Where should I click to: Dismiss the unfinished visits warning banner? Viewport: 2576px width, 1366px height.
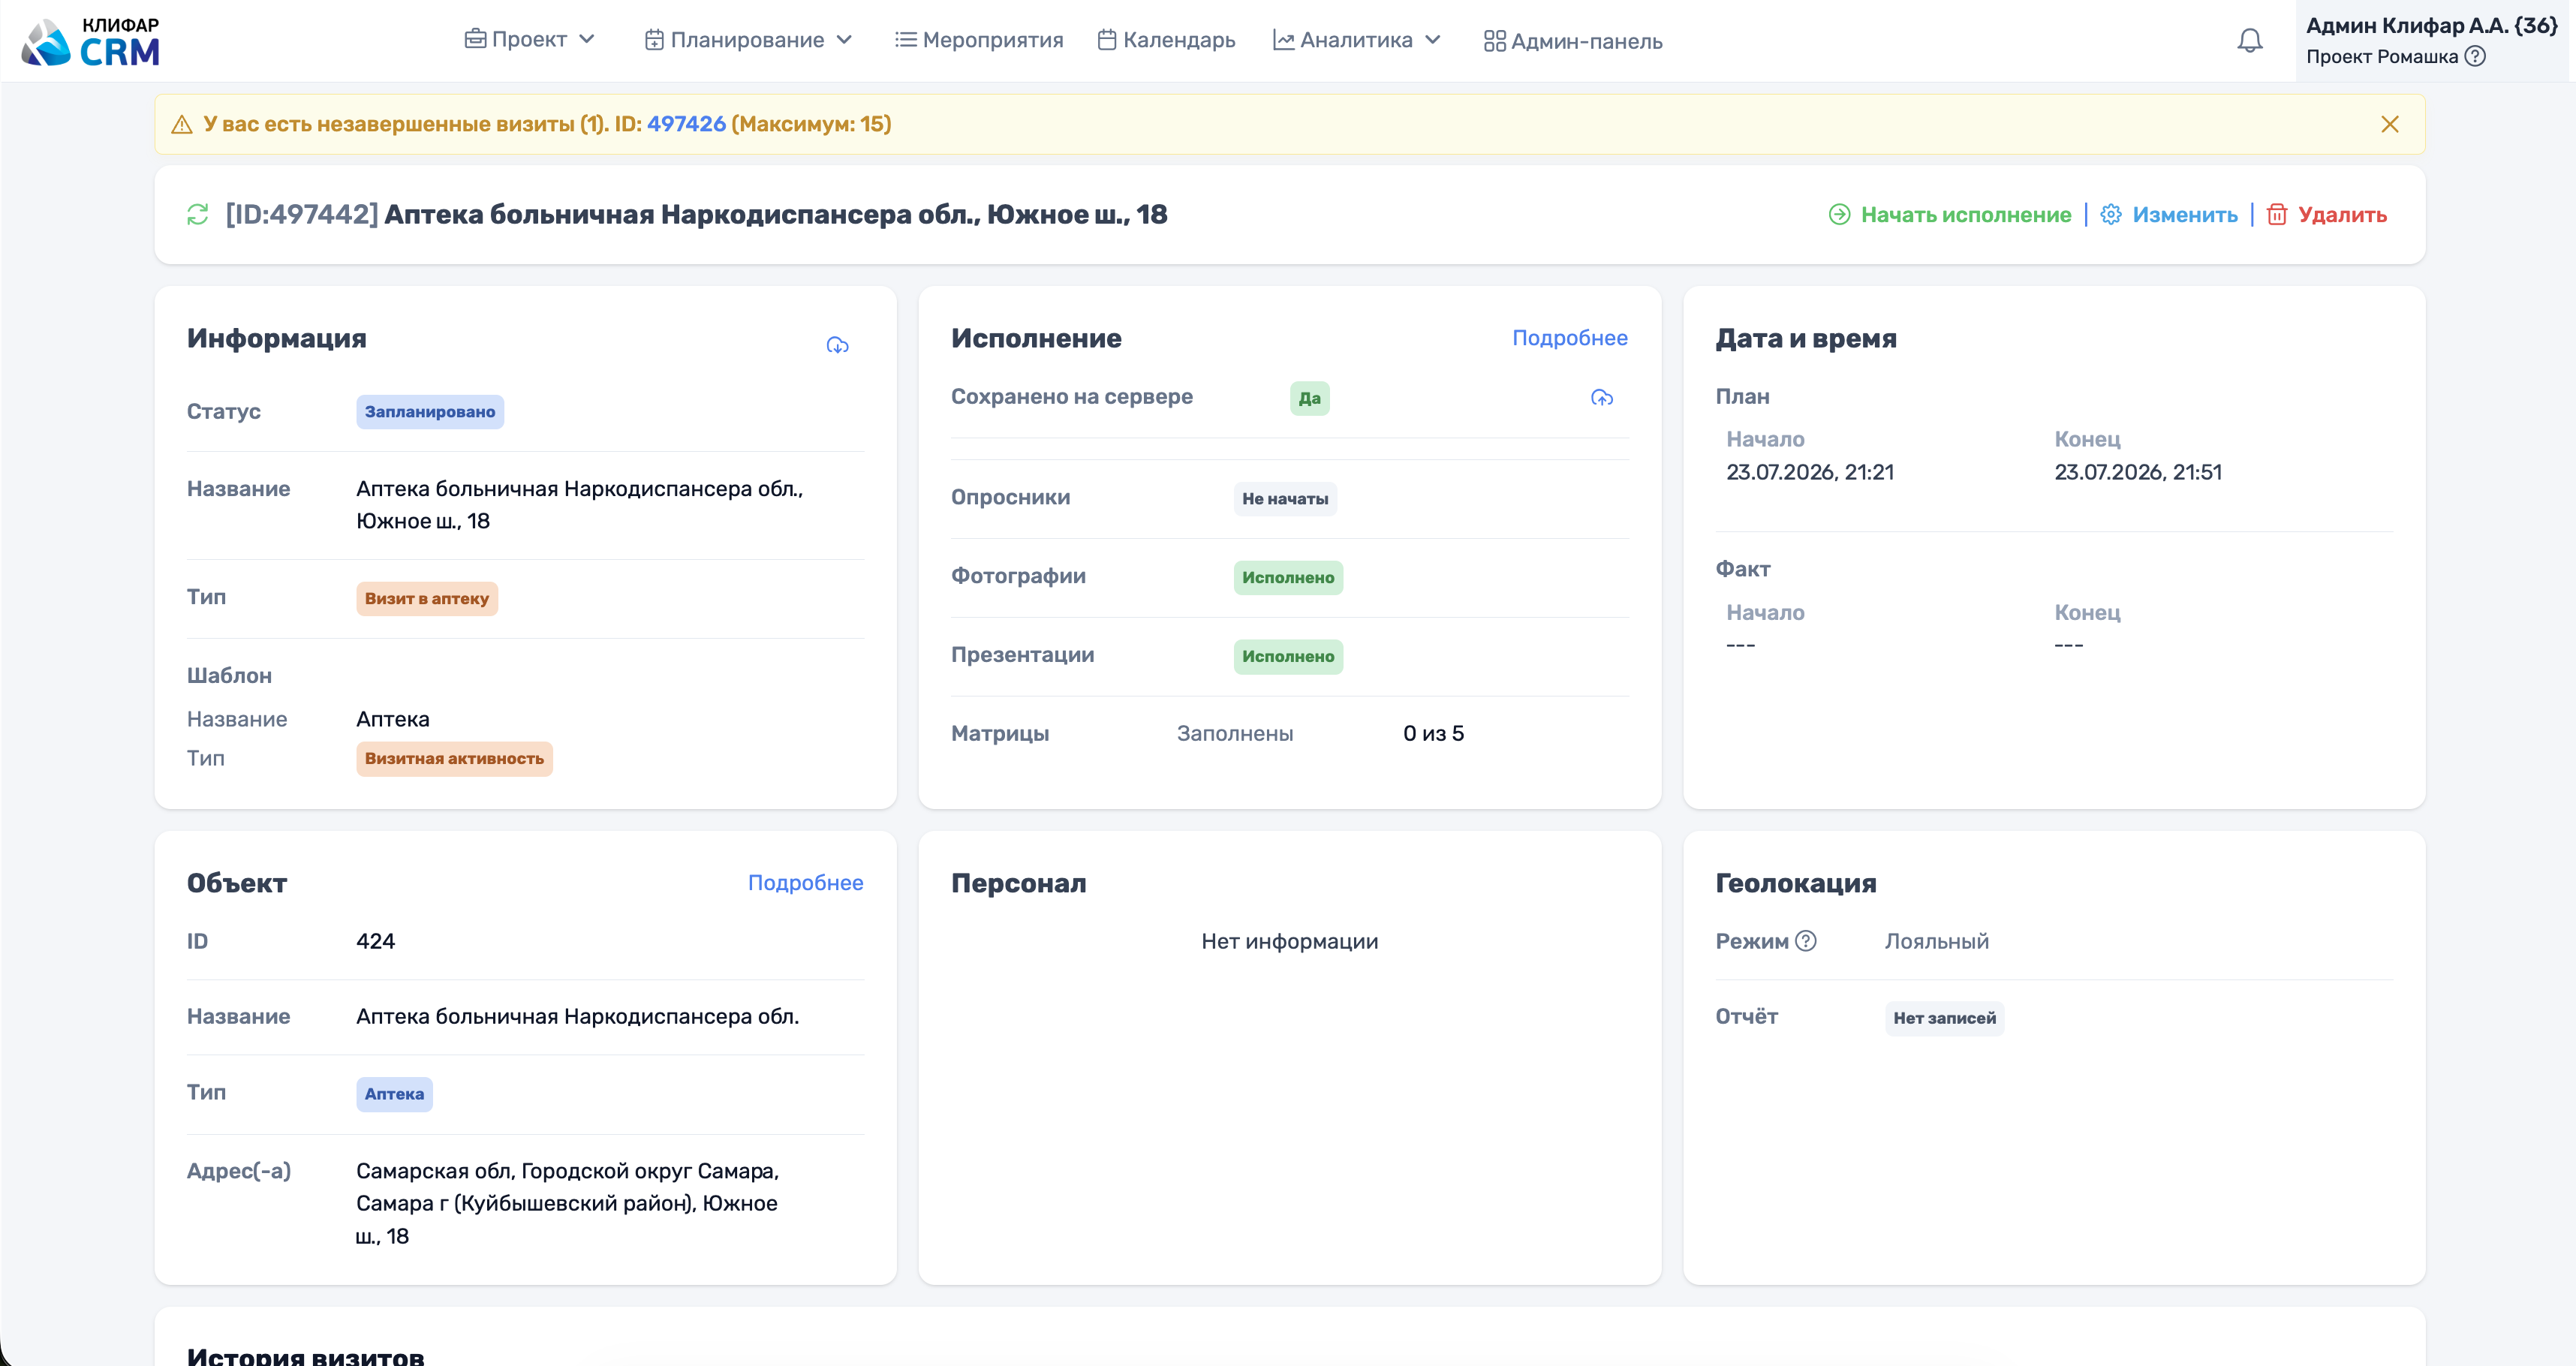click(2390, 124)
